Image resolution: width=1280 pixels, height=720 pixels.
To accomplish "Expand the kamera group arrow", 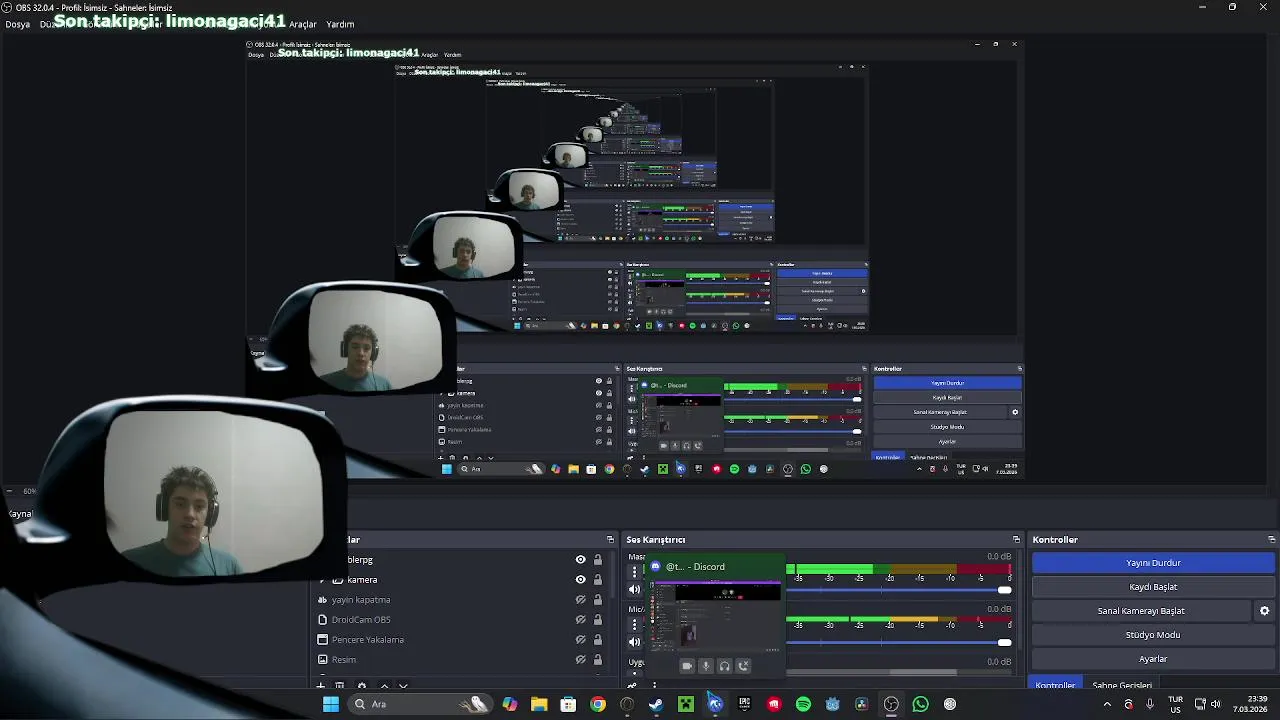I will pyautogui.click(x=322, y=580).
